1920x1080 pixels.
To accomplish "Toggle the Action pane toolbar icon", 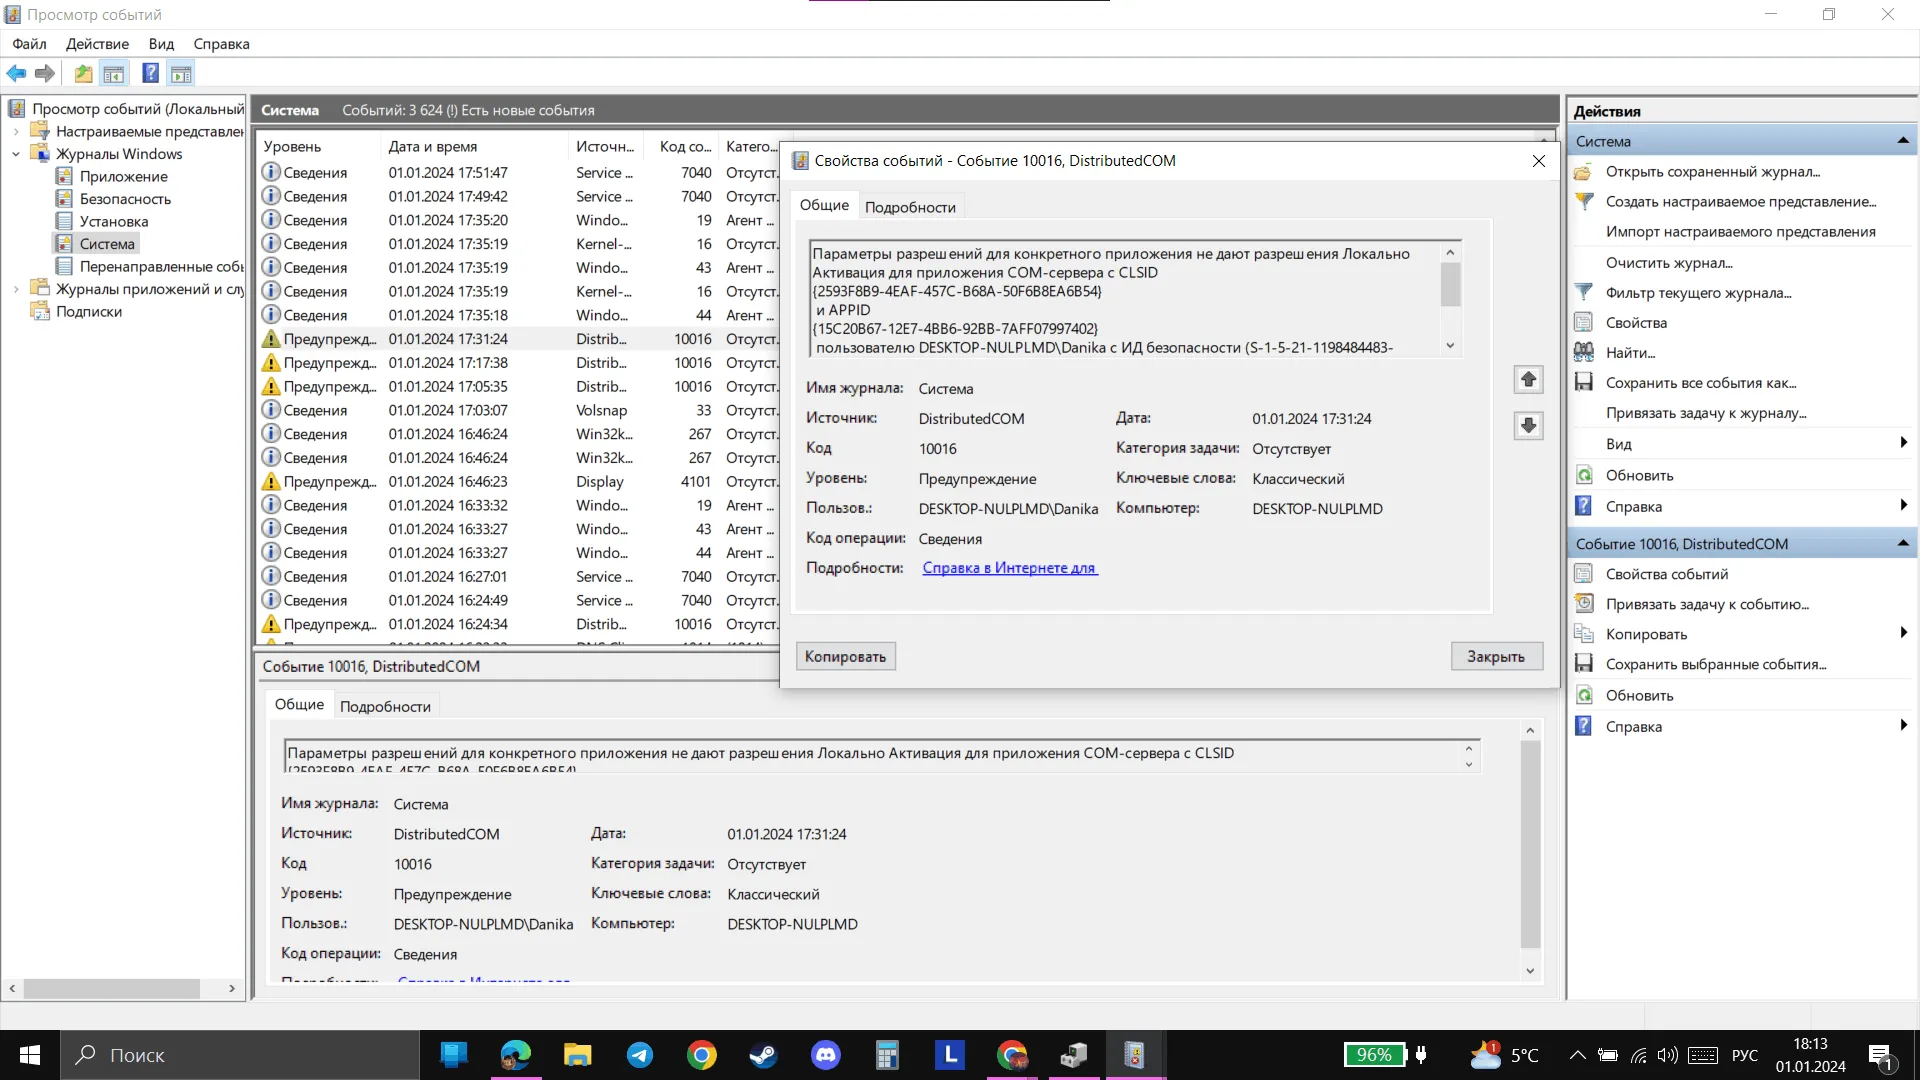I will pos(181,73).
